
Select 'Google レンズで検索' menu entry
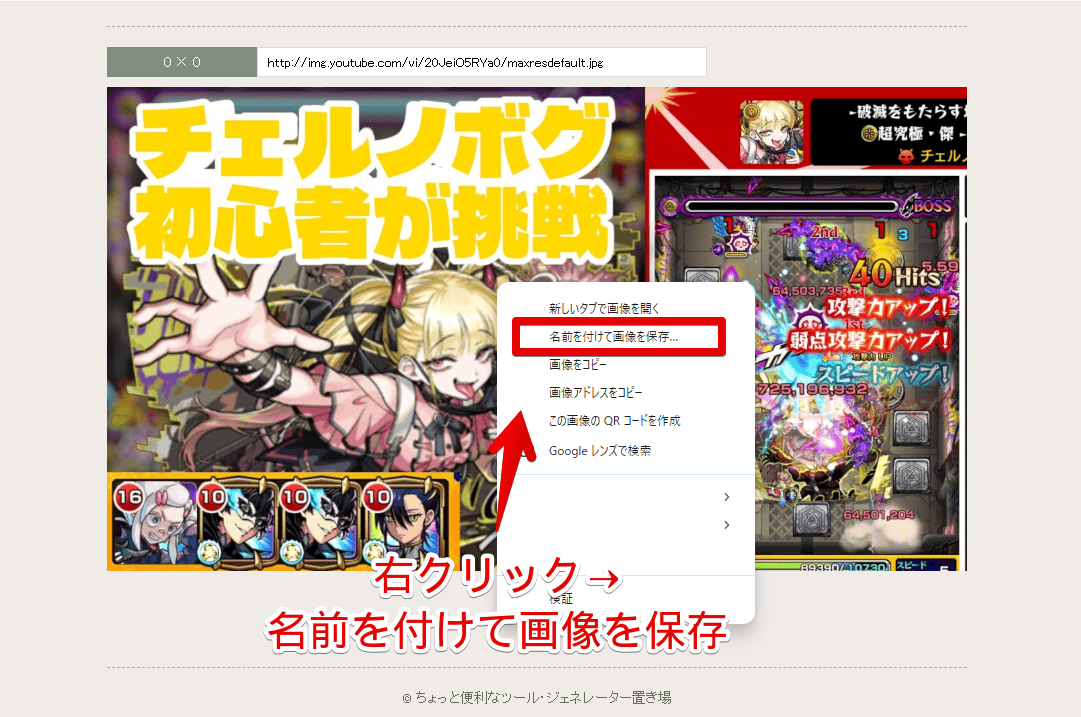click(x=600, y=451)
